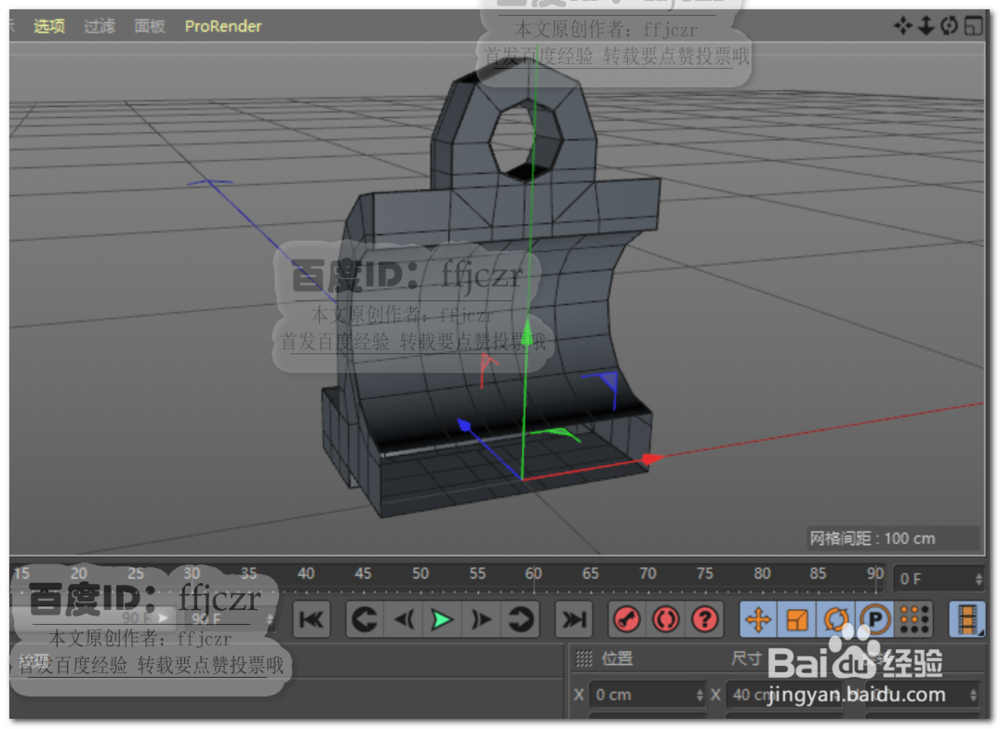The width and height of the screenshot is (1000, 729).
Task: Click frame 60 on the timeline ruler
Action: 534,572
